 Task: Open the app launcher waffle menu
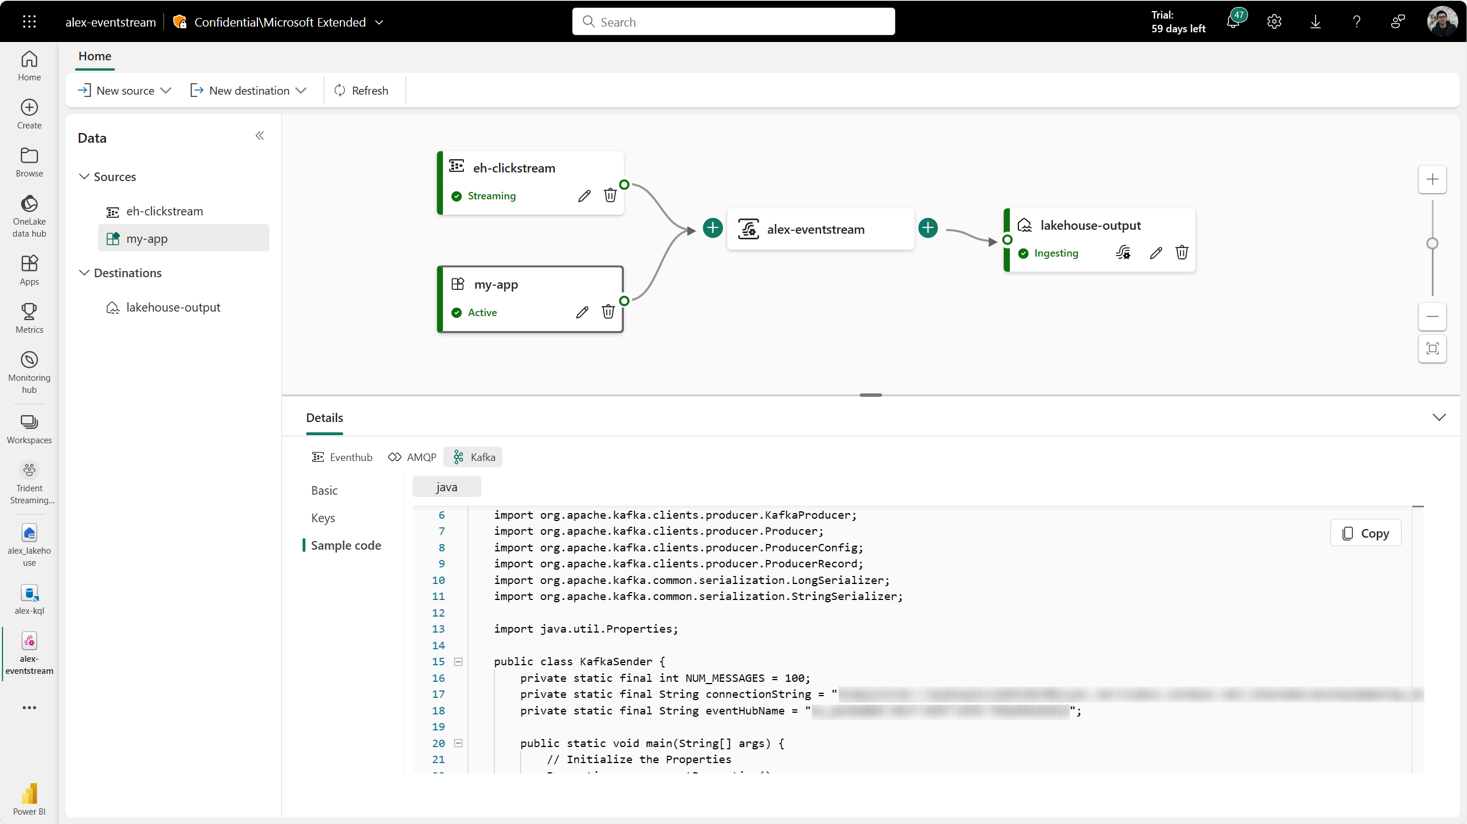coord(29,21)
